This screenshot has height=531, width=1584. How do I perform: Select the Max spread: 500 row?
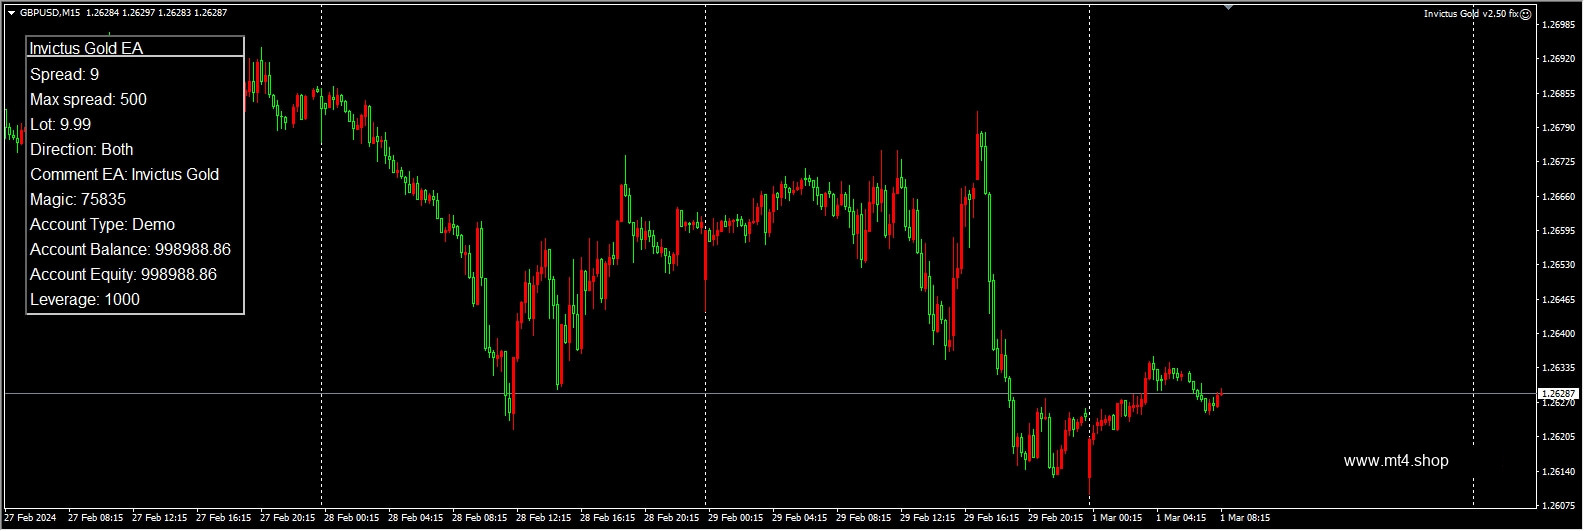(88, 99)
